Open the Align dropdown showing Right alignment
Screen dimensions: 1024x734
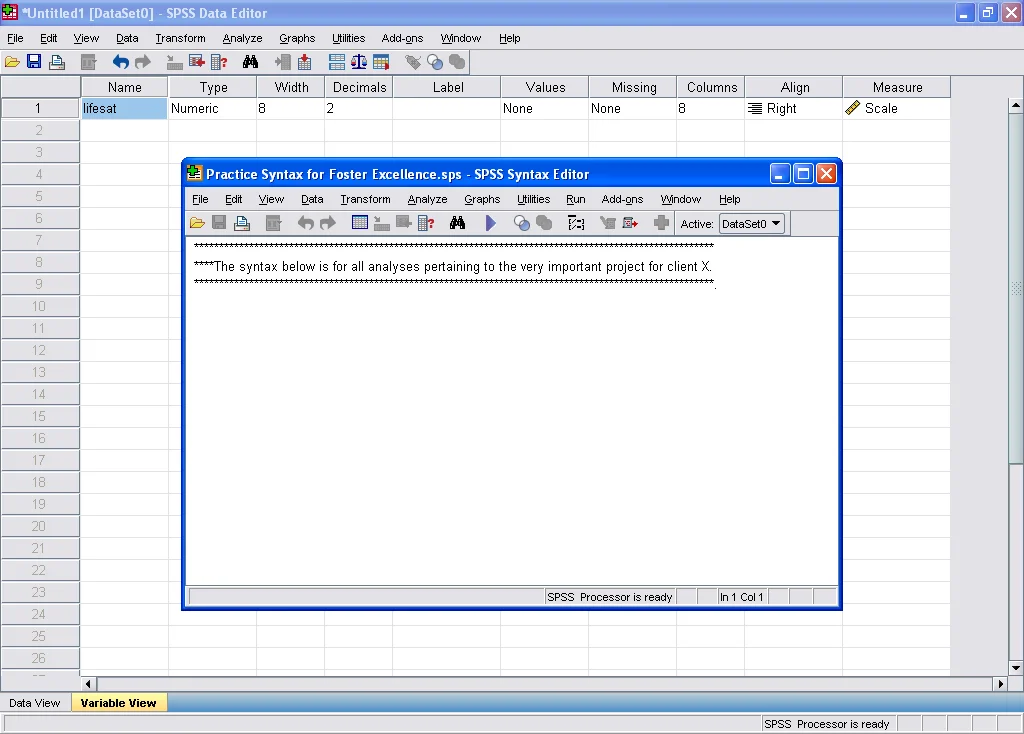[x=792, y=108]
